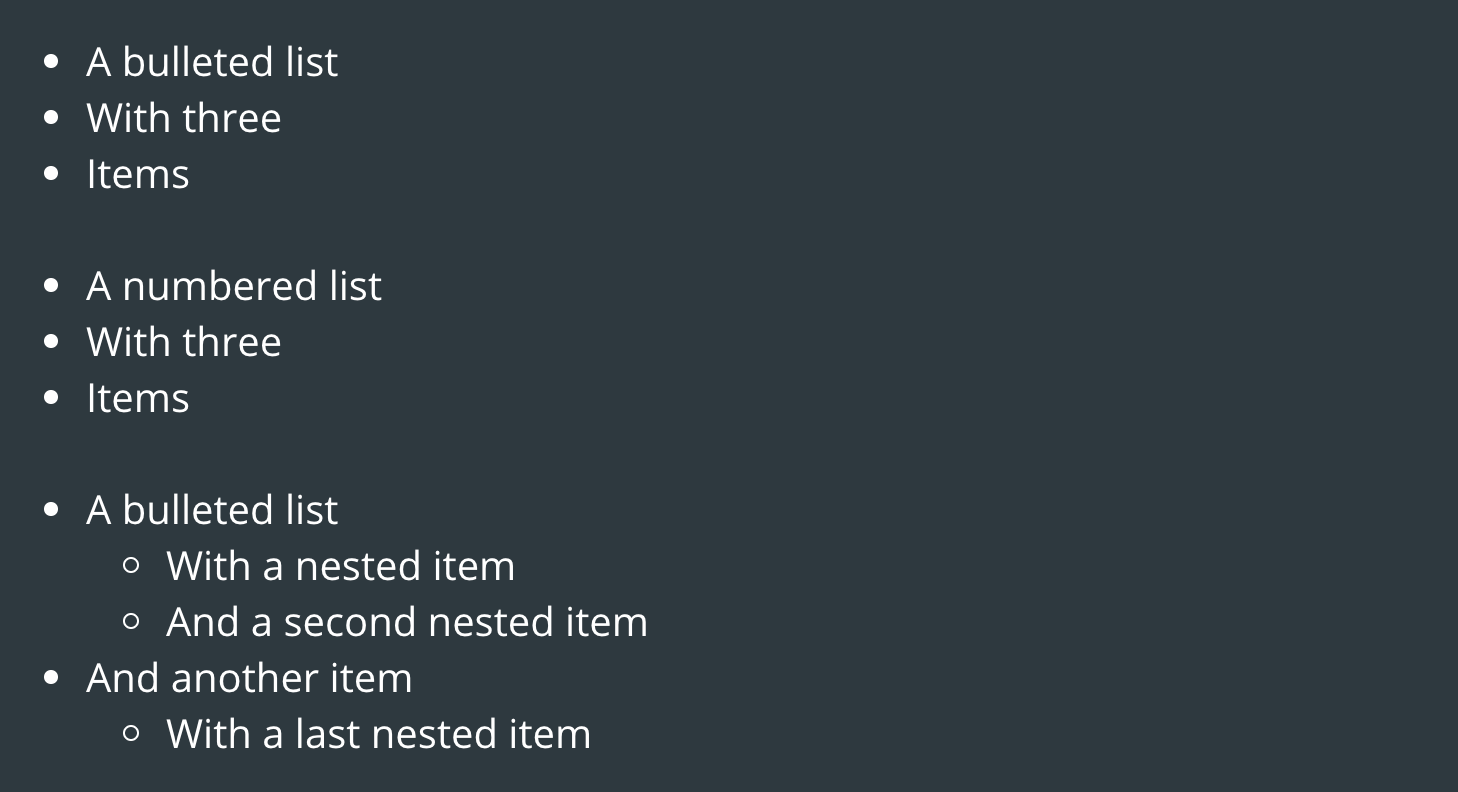Image resolution: width=1458 pixels, height=792 pixels.
Task: Click bullet beside 'With three' under 'A numbered list'
Action: [53, 342]
